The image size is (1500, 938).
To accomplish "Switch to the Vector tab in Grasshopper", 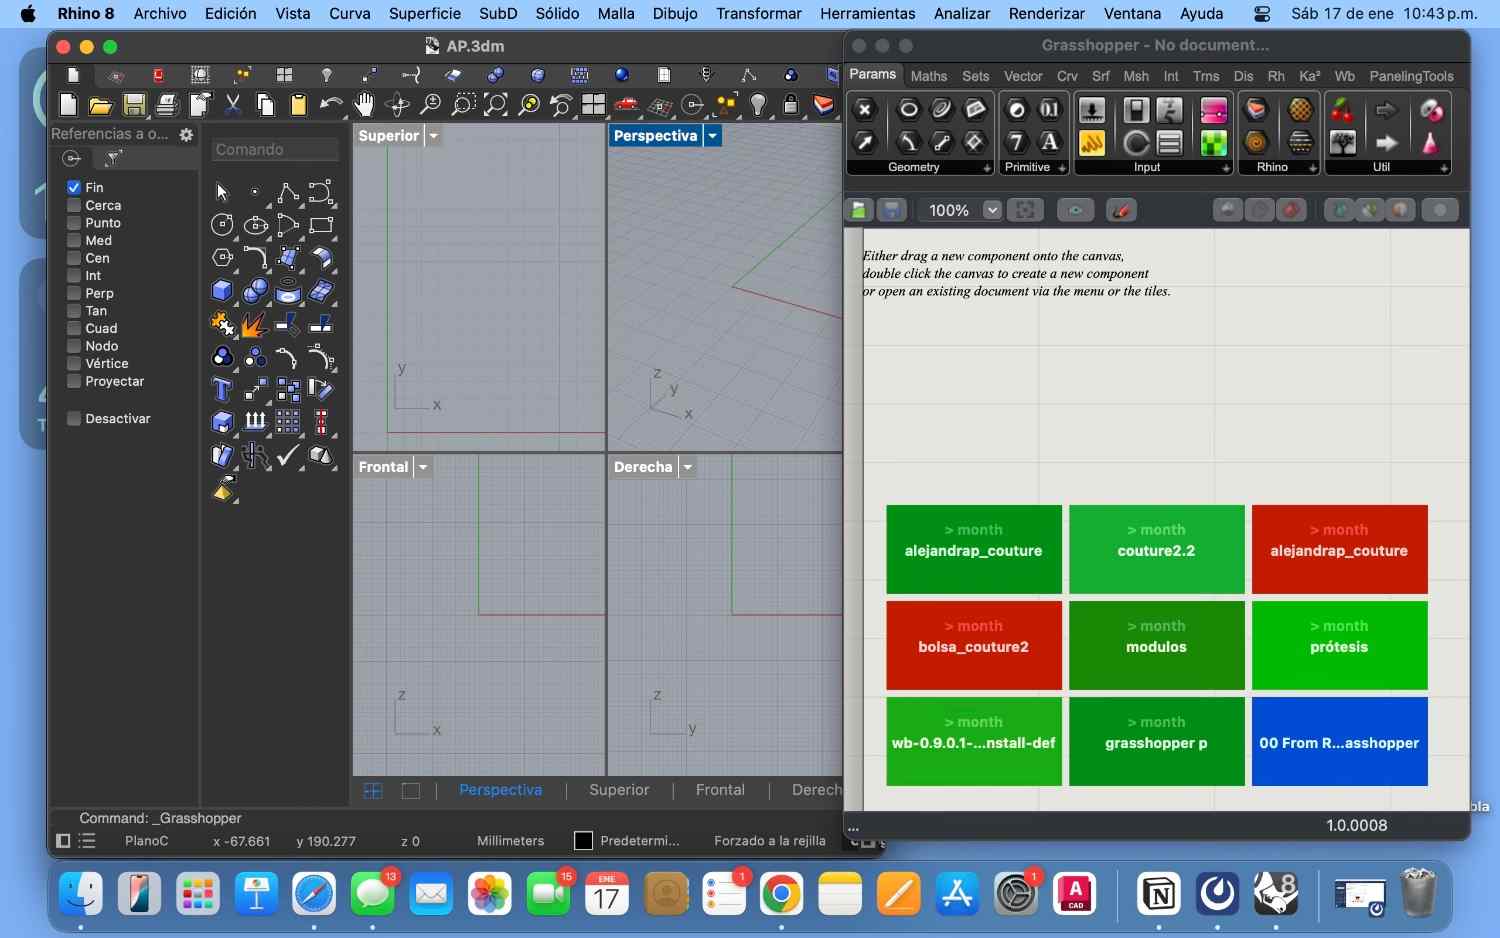I will (1022, 76).
